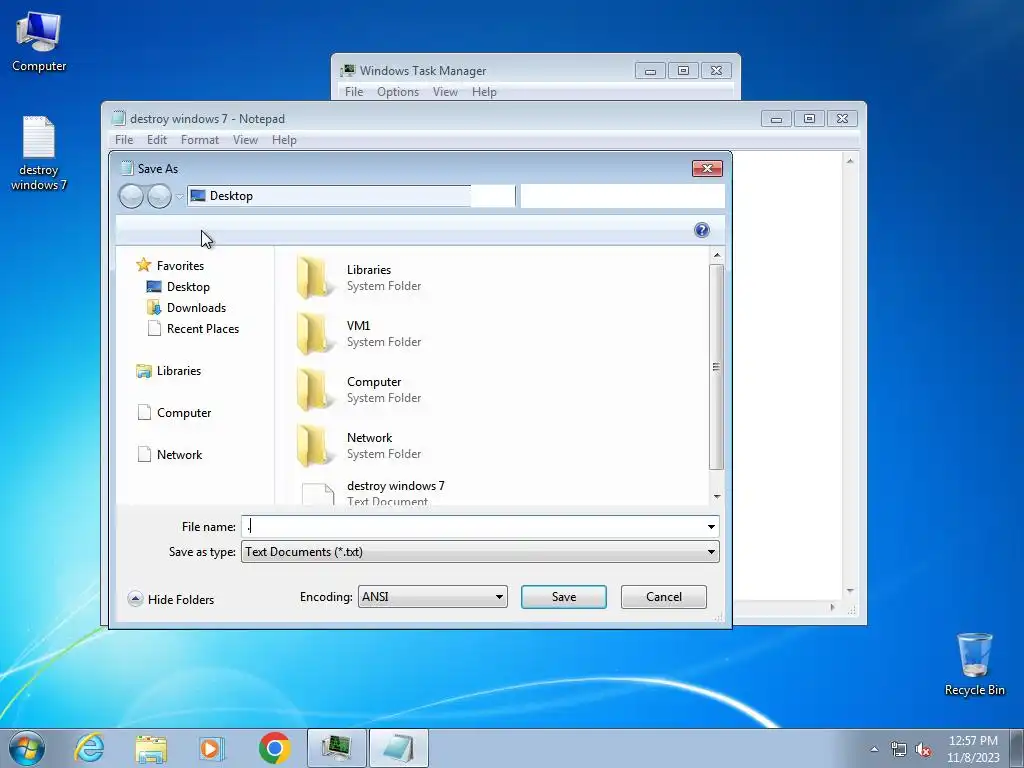Click the Save button
Image resolution: width=1024 pixels, height=768 pixels.
coord(564,597)
